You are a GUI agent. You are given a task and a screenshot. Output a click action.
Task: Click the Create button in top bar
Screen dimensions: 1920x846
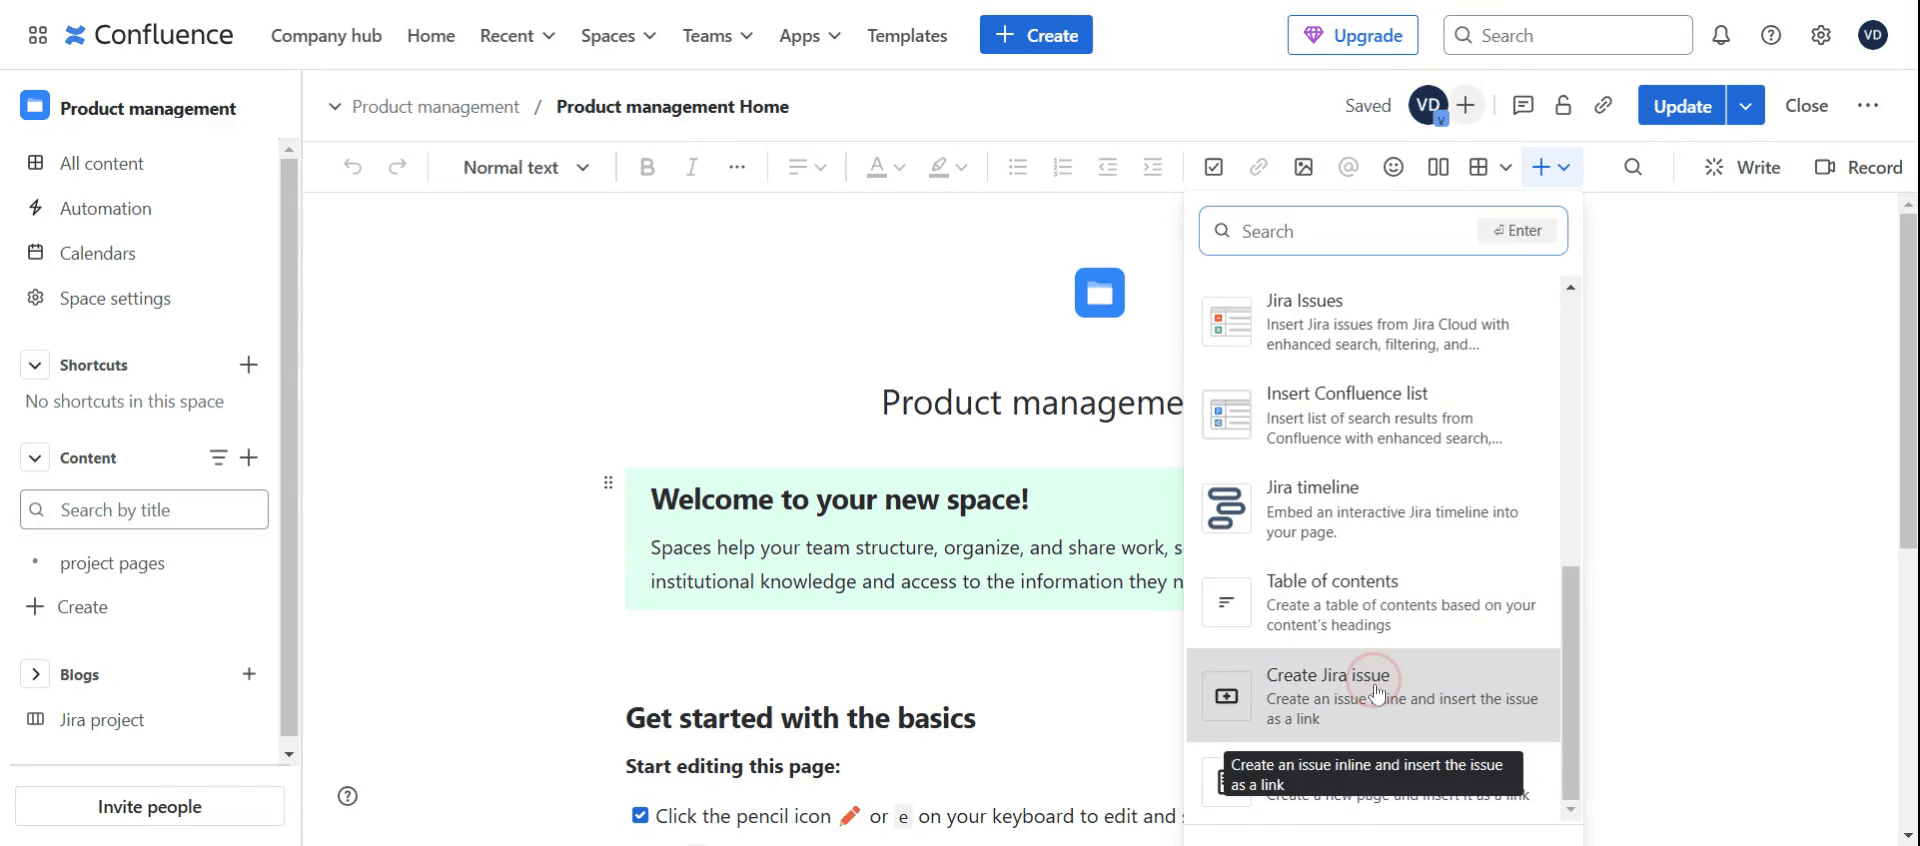pos(1036,35)
